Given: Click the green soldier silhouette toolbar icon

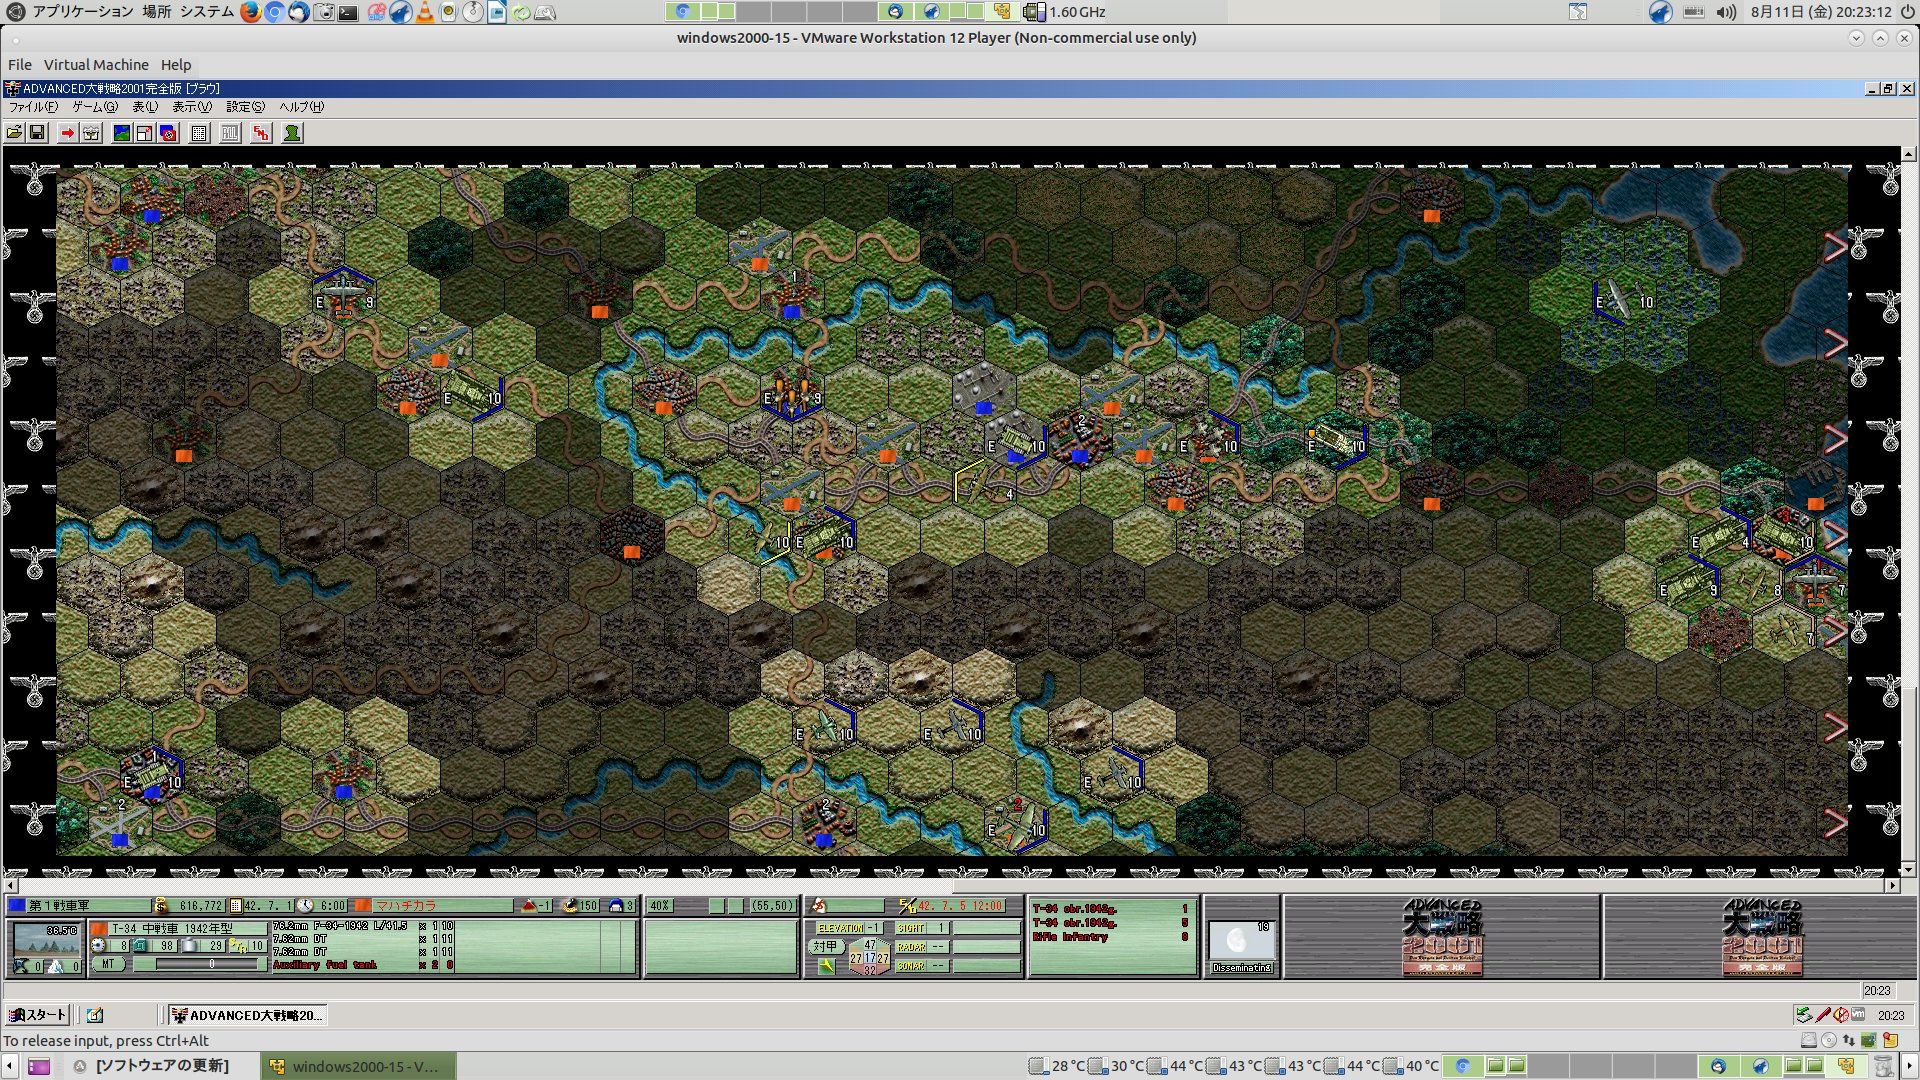Looking at the screenshot, I should pos(292,133).
